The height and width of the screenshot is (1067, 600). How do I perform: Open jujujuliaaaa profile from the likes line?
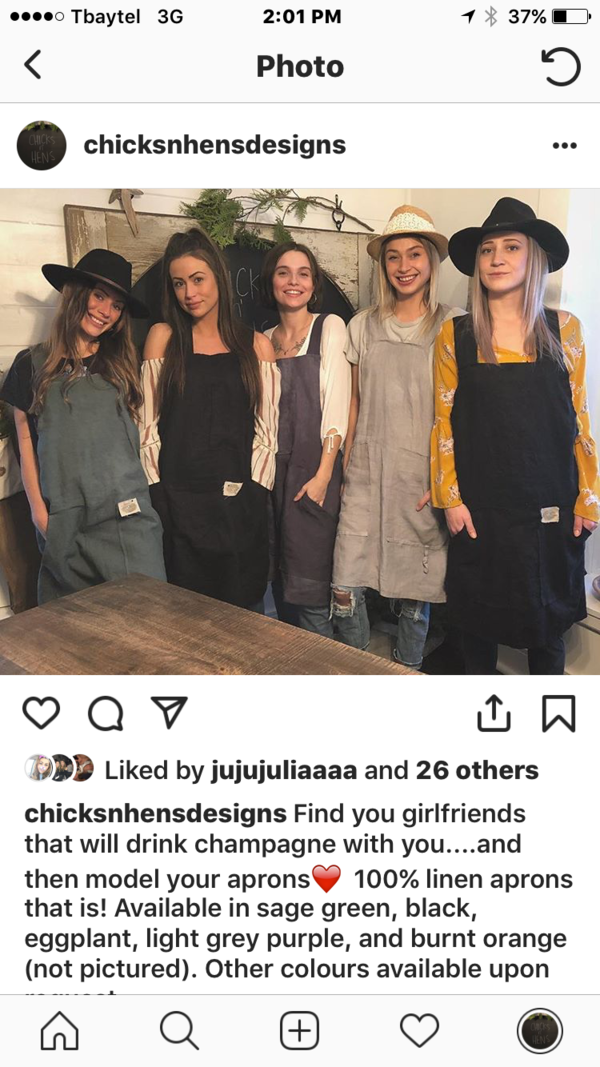click(284, 771)
